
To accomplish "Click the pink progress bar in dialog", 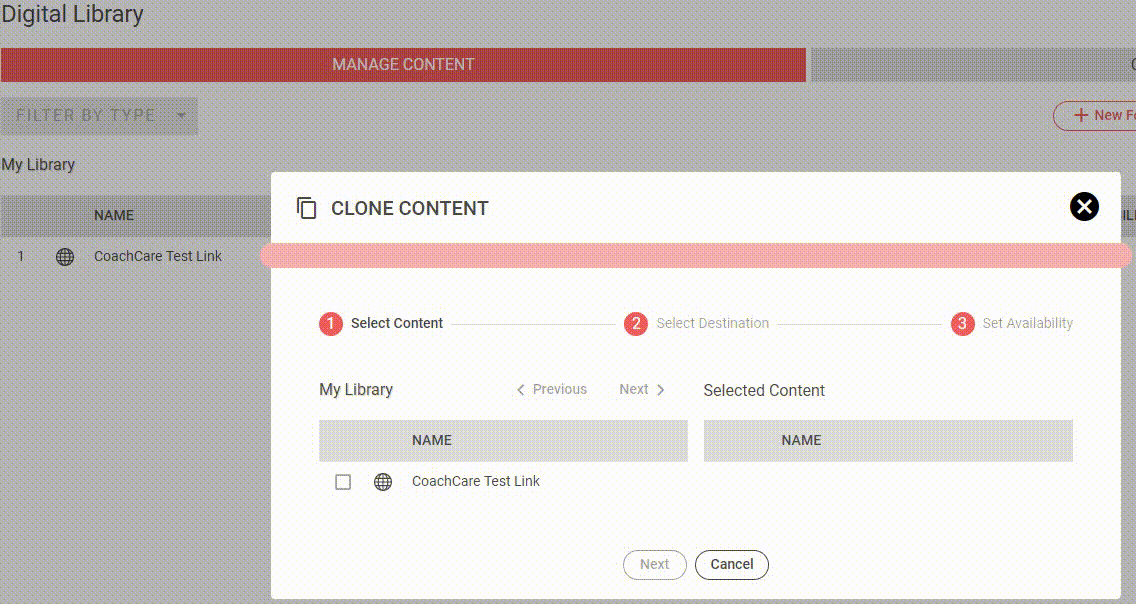I will tap(695, 255).
